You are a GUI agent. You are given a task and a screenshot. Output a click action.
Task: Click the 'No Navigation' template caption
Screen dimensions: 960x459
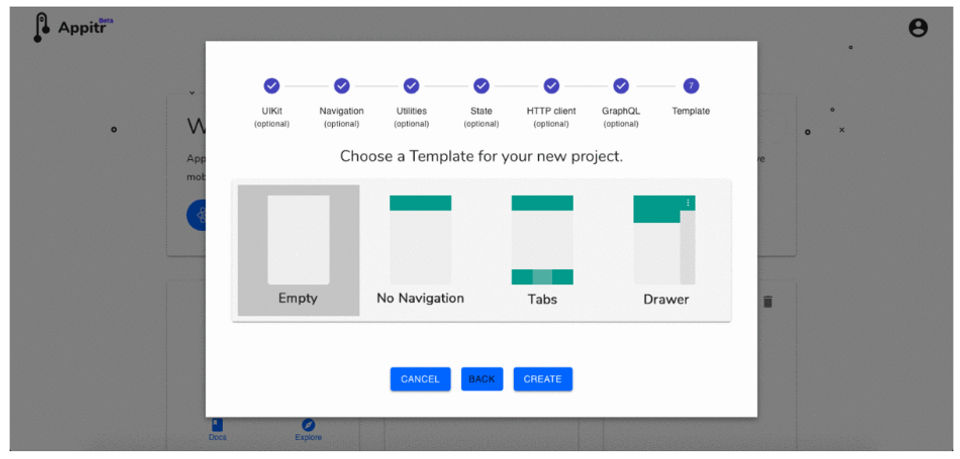pos(421,299)
